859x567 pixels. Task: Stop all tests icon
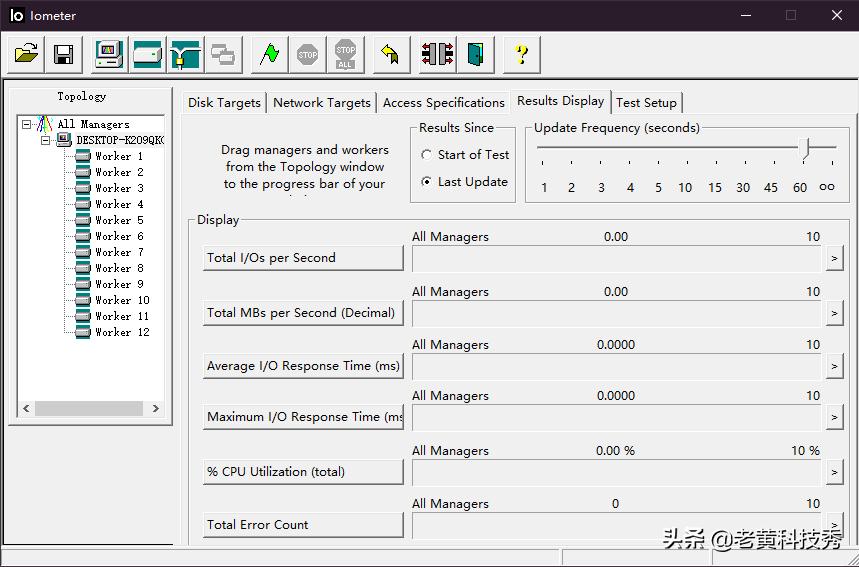345,54
